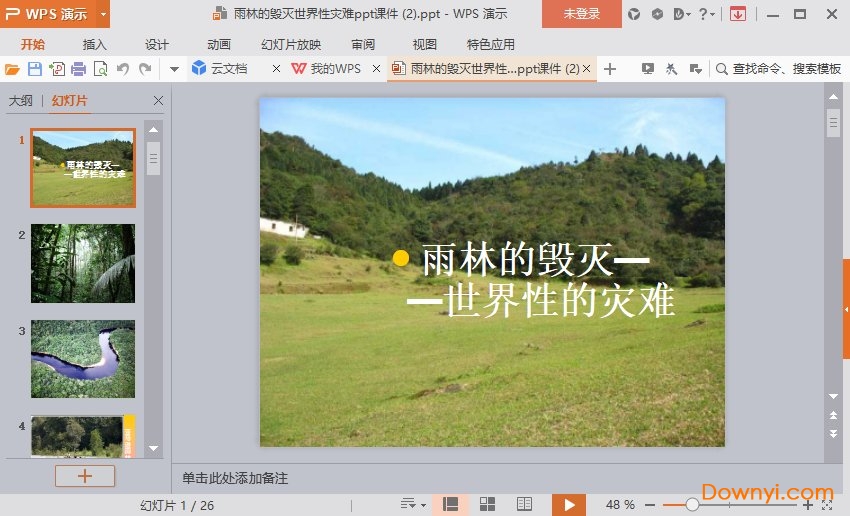The height and width of the screenshot is (516, 850).
Task: Open the 幻灯片放映 ribbon tab
Action: click(291, 44)
